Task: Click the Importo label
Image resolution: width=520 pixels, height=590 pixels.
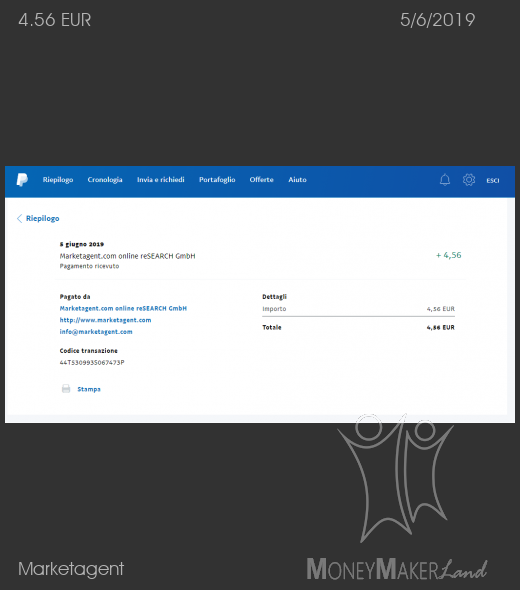Action: point(274,309)
